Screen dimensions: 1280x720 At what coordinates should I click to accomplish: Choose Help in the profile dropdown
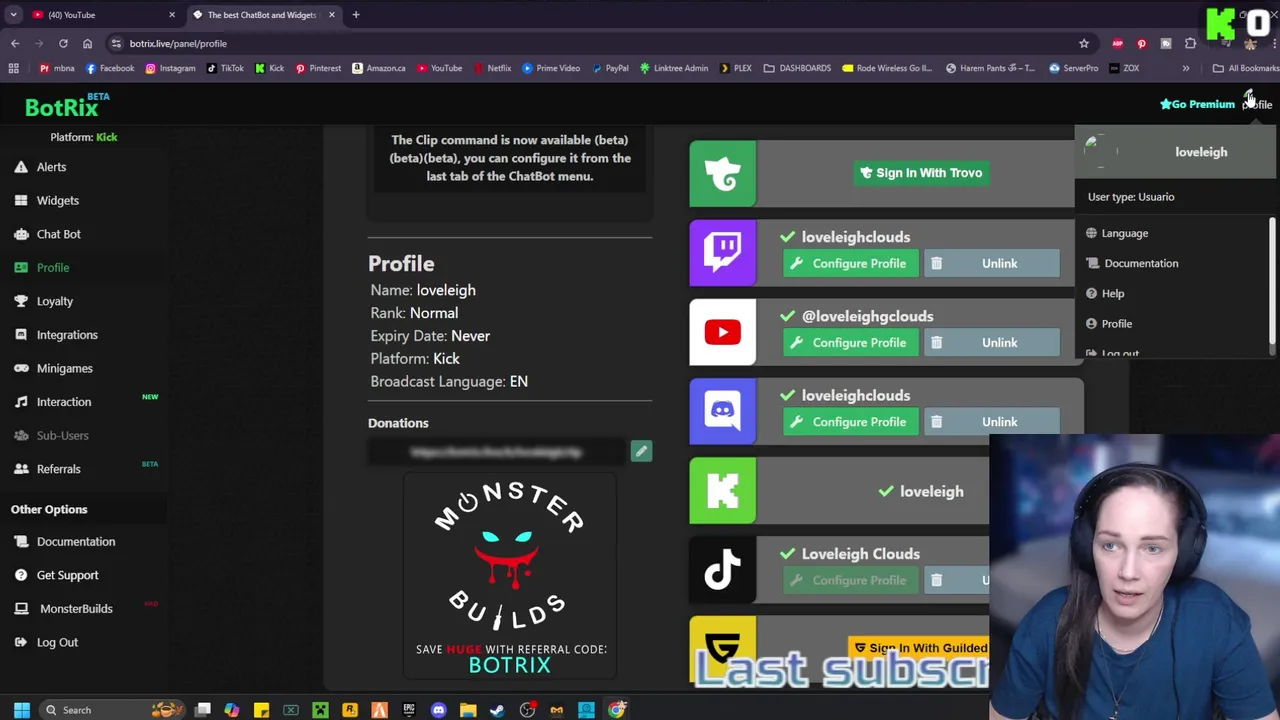[x=1113, y=293]
